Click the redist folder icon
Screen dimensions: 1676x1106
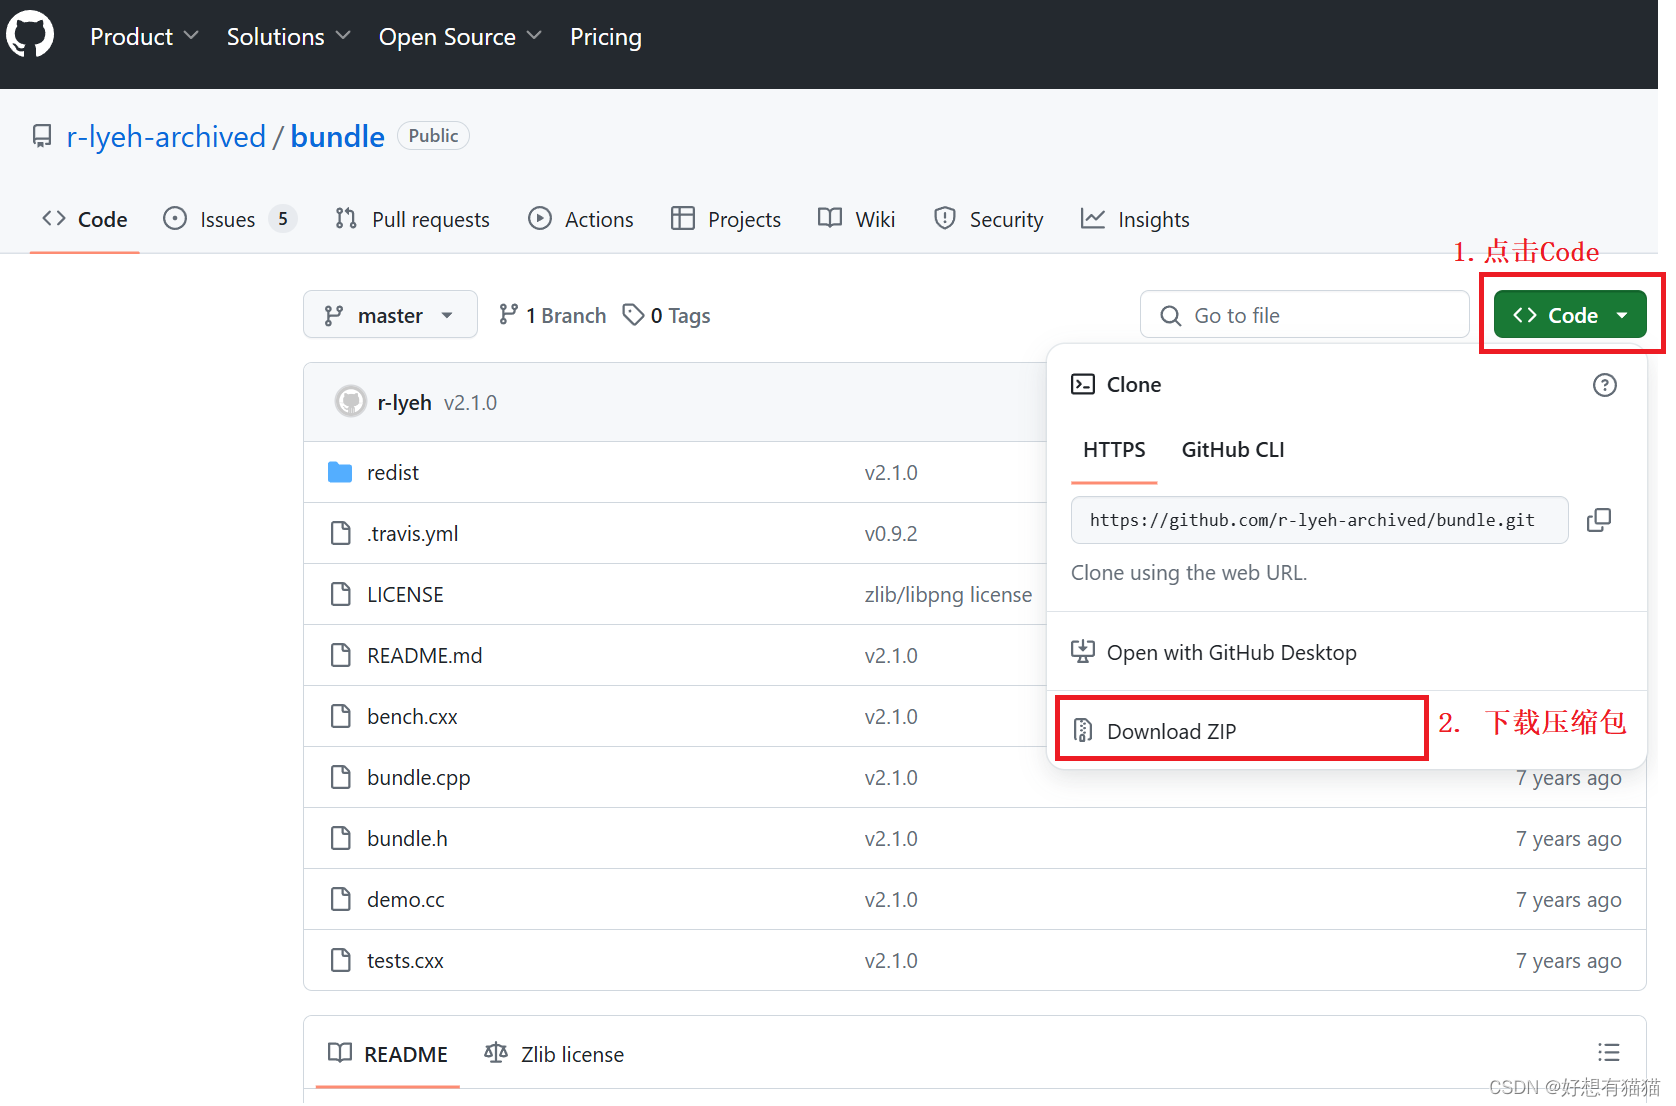pos(340,472)
